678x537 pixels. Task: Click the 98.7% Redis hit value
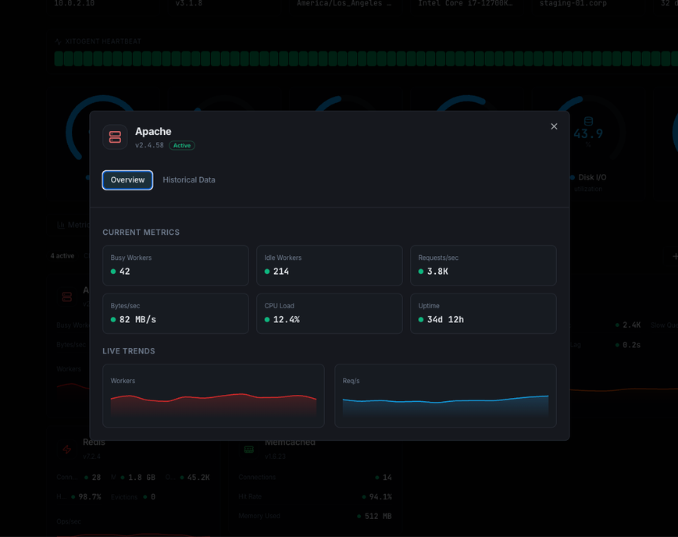click(90, 497)
